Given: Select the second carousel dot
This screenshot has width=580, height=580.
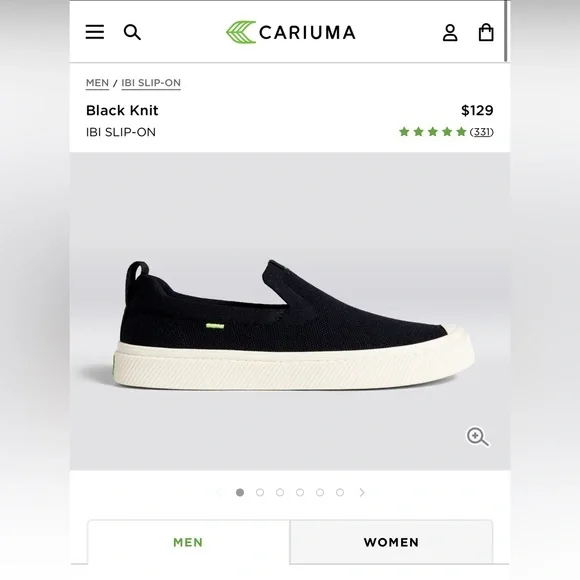Looking at the screenshot, I should [260, 492].
